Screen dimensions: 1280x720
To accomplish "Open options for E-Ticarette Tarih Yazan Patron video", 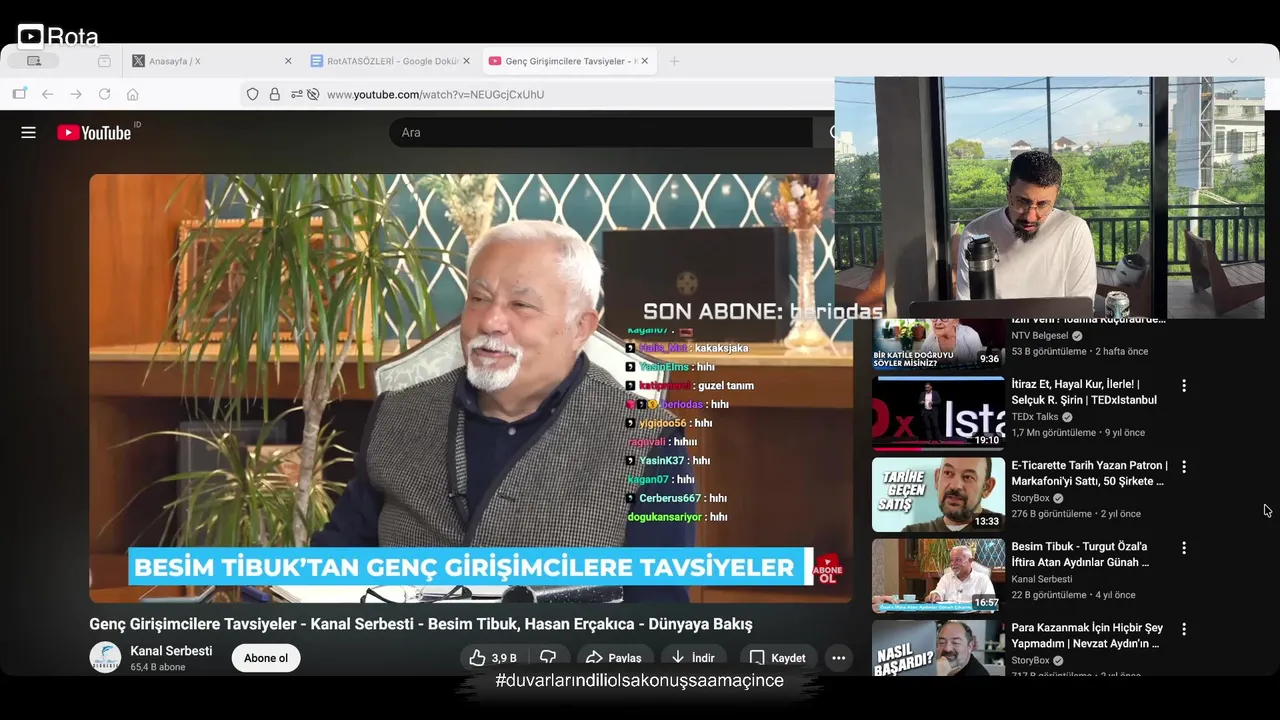I will [1184, 467].
